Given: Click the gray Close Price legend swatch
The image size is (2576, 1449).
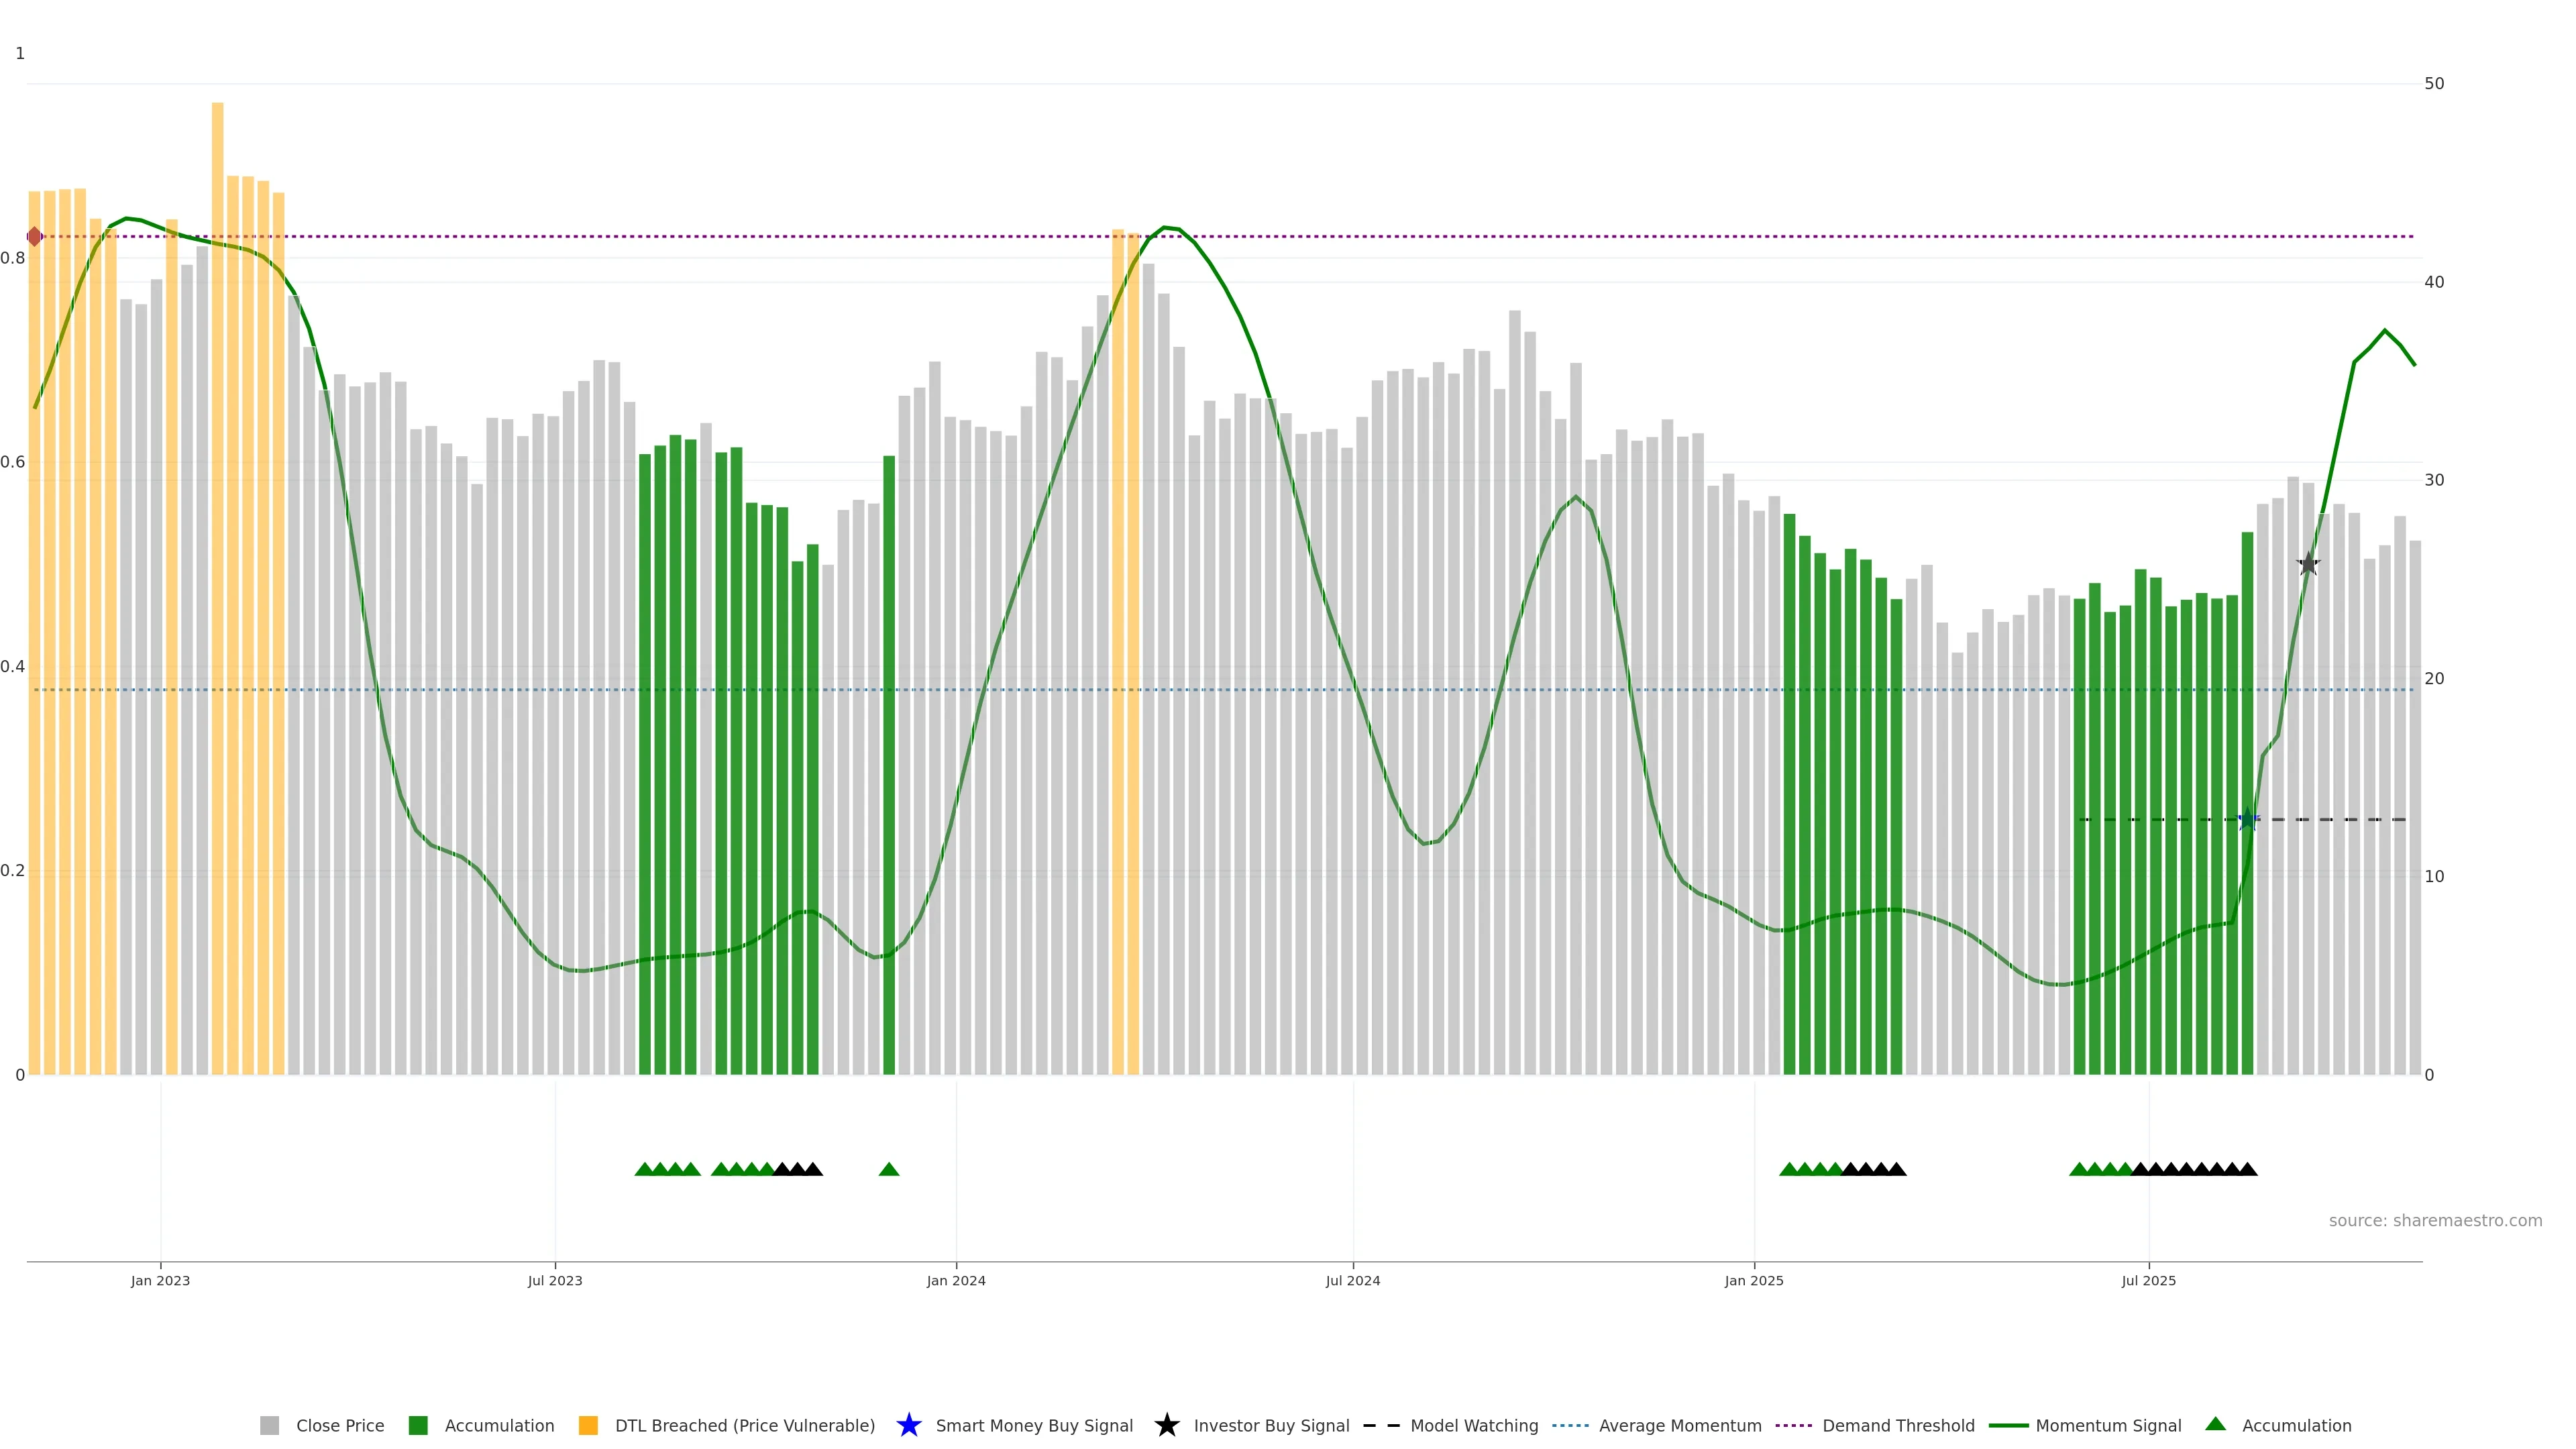Looking at the screenshot, I should tap(270, 1425).
